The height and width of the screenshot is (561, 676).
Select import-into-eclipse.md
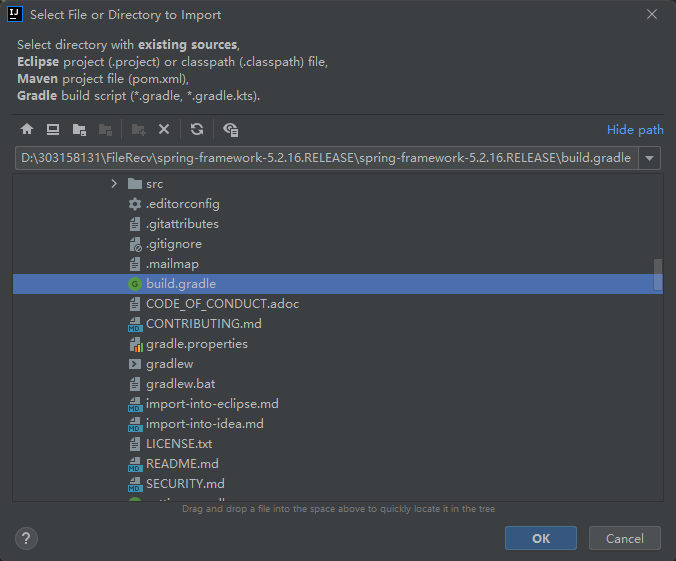338,404
